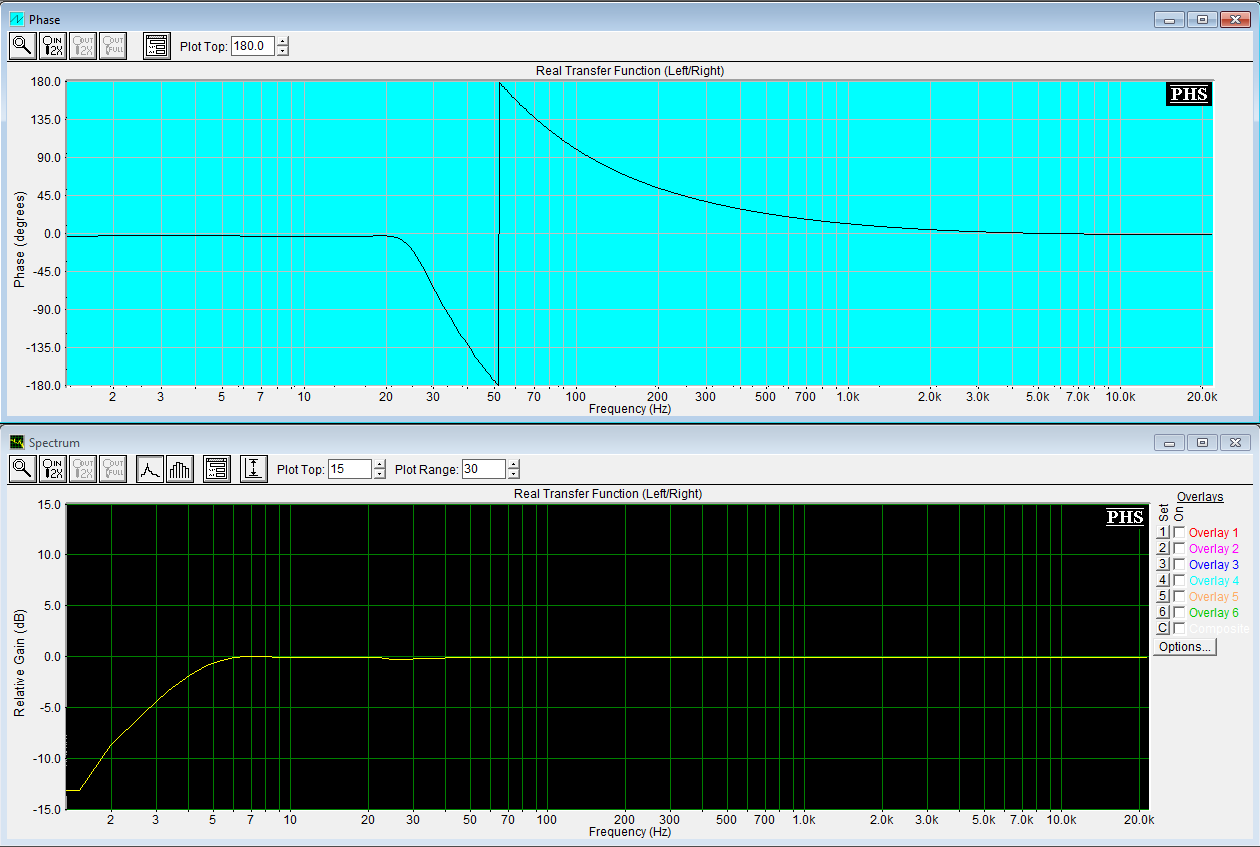The height and width of the screenshot is (847, 1260).
Task: Open the overlay Options... dialog
Action: pyautogui.click(x=1185, y=647)
